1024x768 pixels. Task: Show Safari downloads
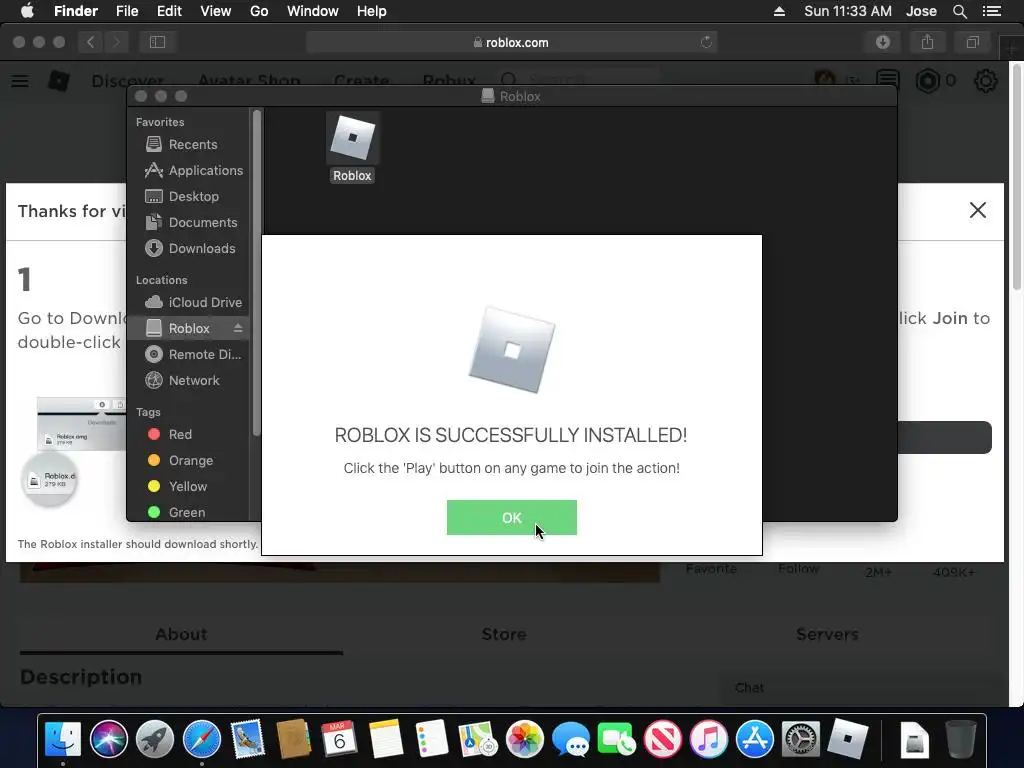883,42
